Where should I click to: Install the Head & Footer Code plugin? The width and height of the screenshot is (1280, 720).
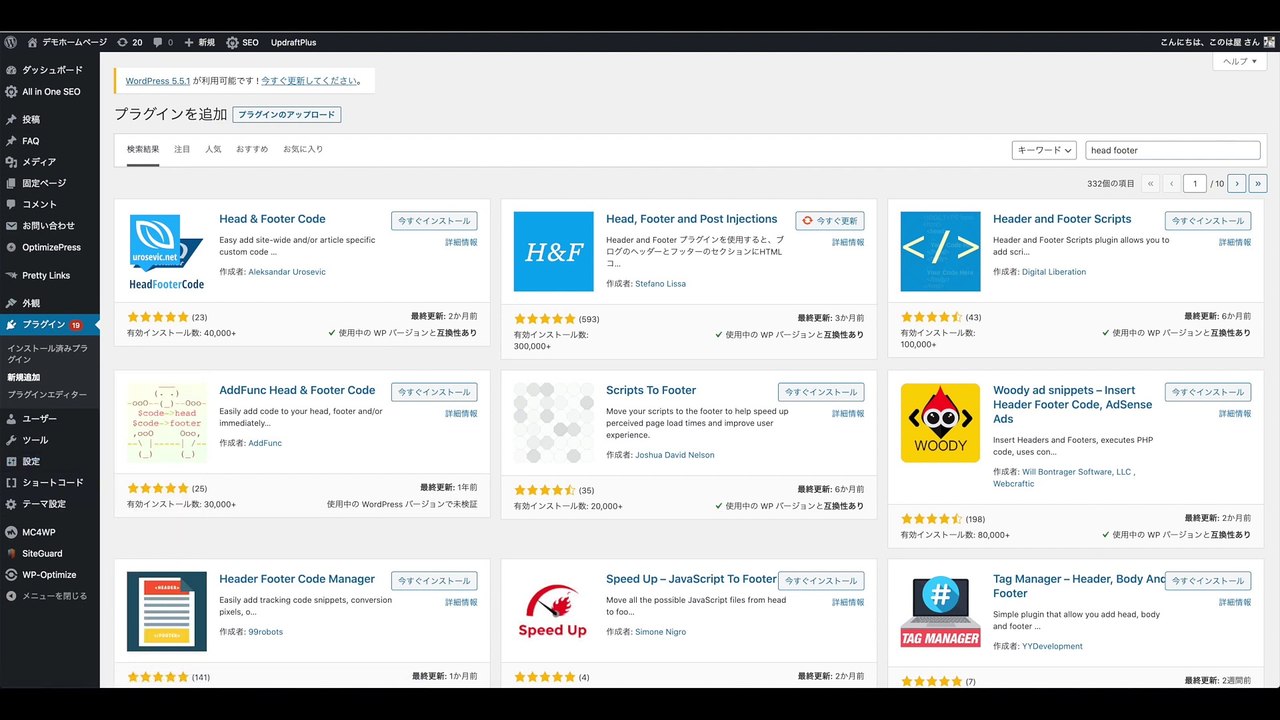pos(434,221)
